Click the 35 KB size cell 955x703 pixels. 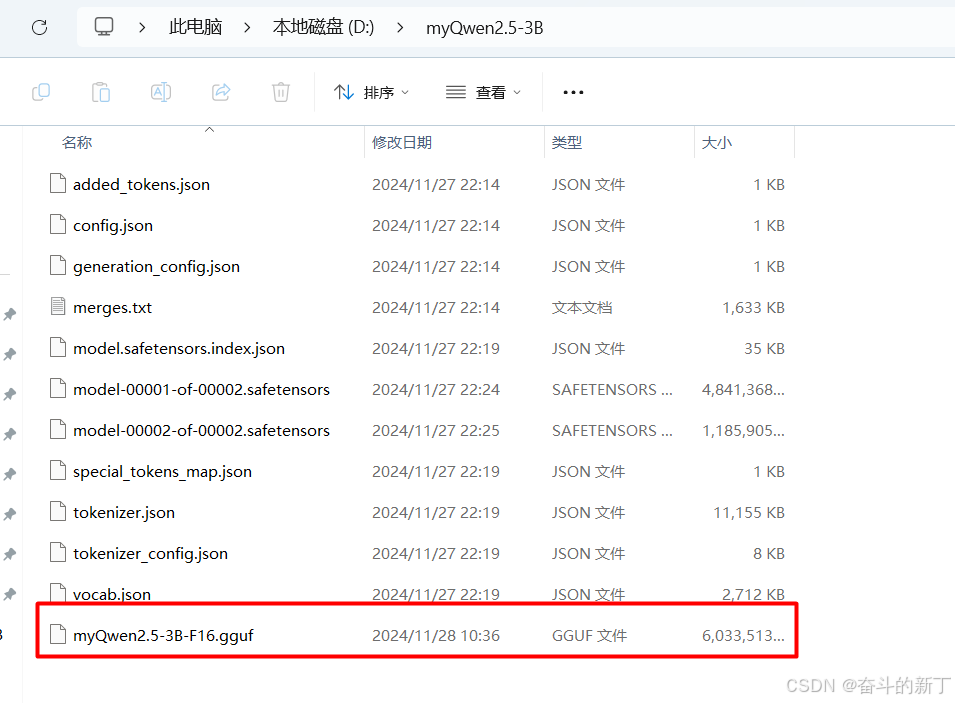point(764,348)
